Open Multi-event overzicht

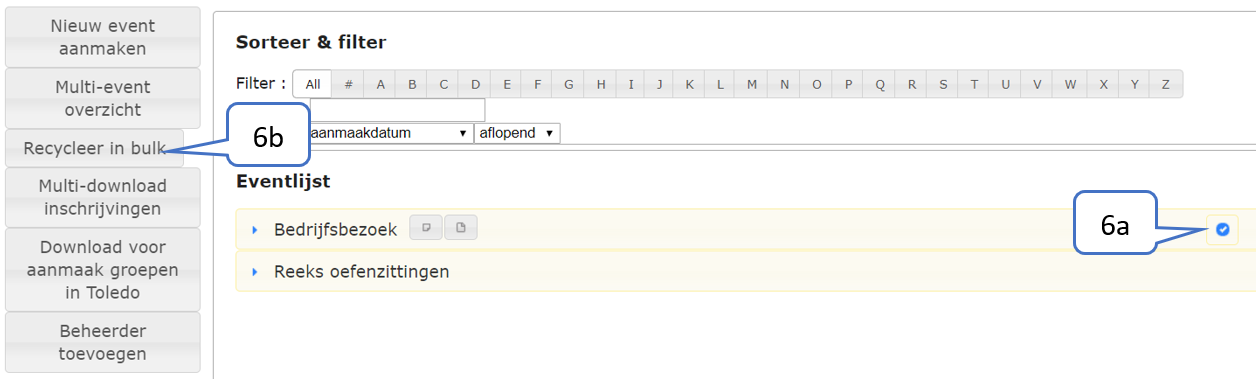pyautogui.click(x=102, y=98)
